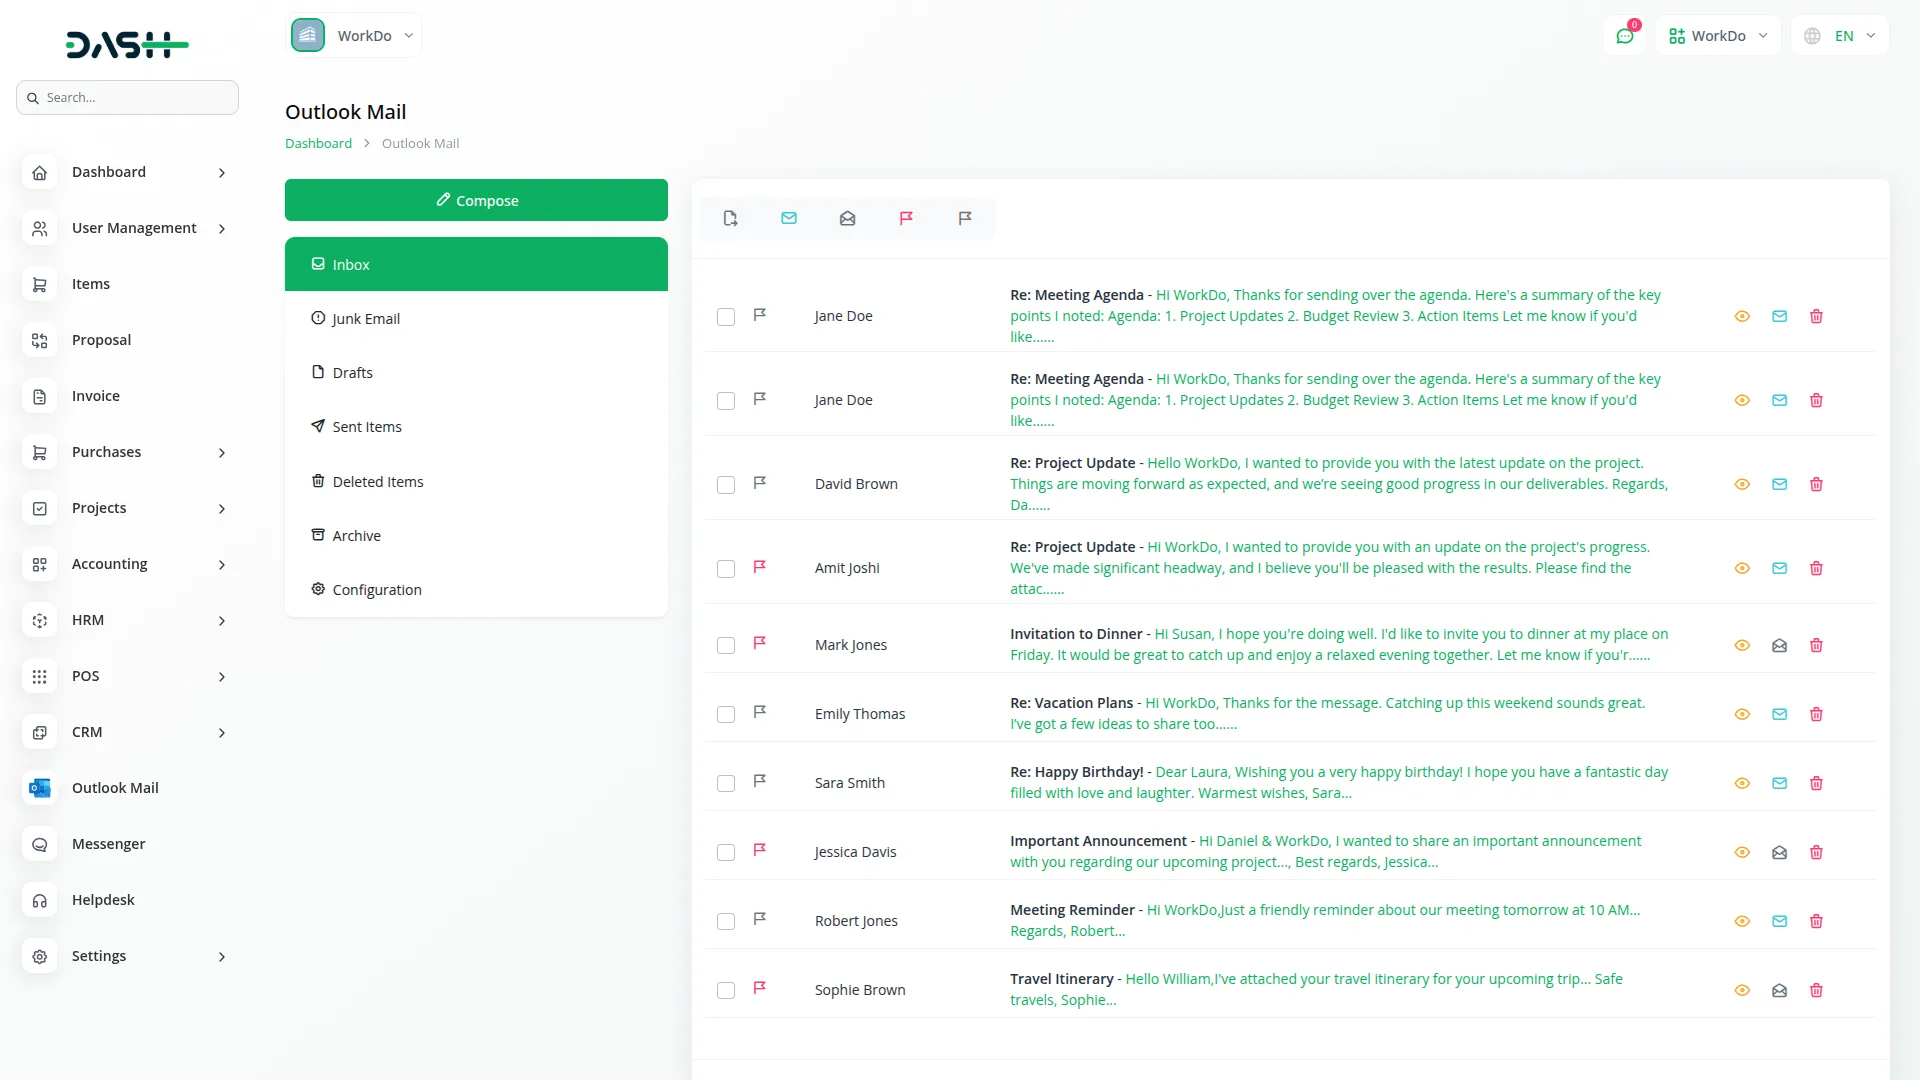Open the preview eye icon on Jane Doe's email
The height and width of the screenshot is (1080, 1920).
pyautogui.click(x=1742, y=316)
